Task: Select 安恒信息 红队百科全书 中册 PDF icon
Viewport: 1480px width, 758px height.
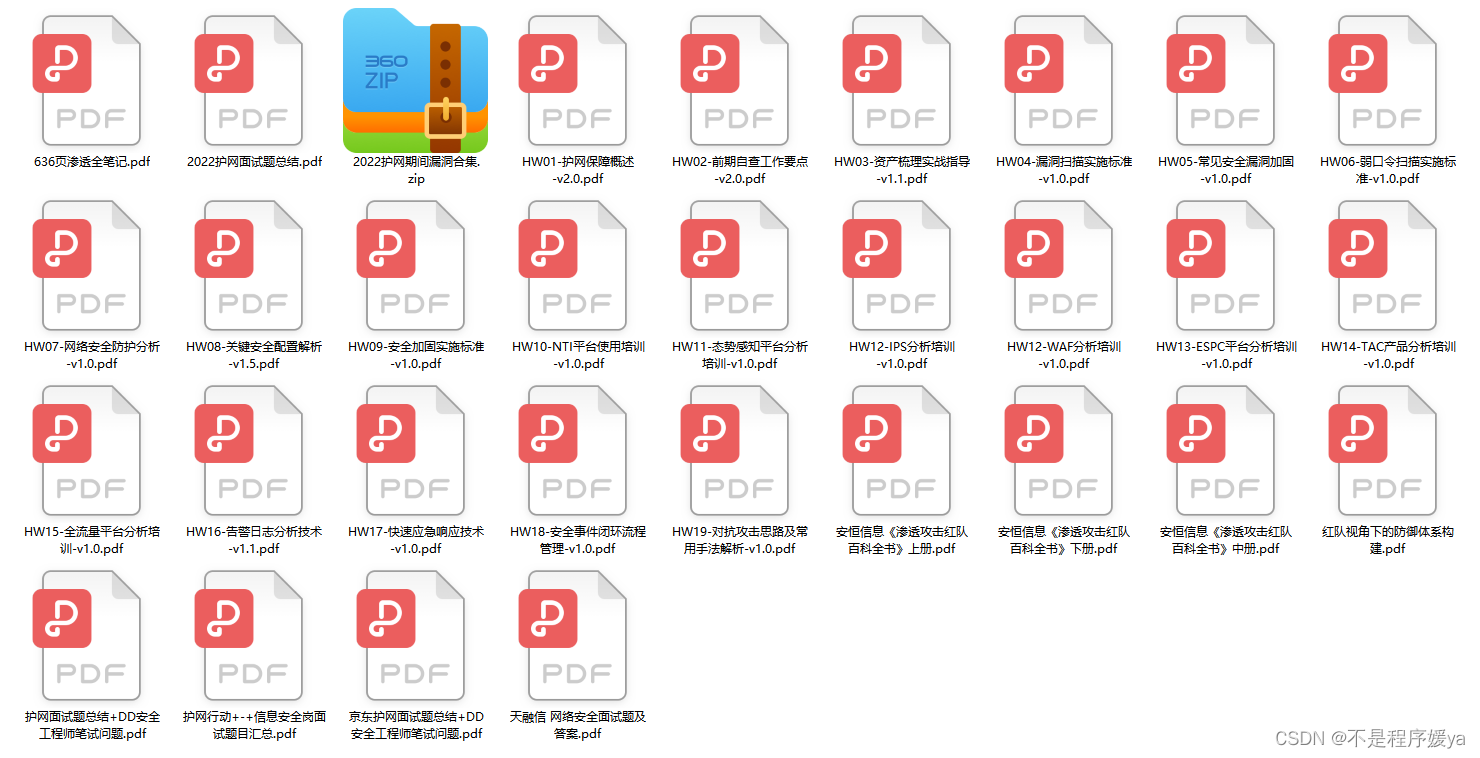Action: point(1220,450)
